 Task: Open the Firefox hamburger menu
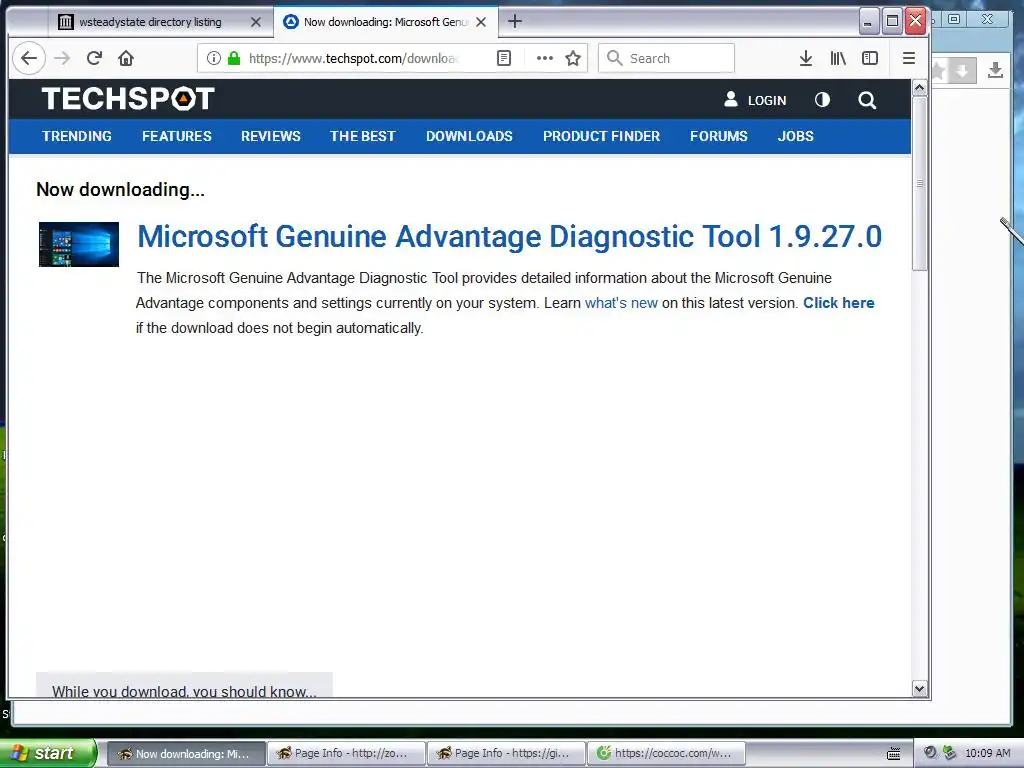(x=908, y=58)
